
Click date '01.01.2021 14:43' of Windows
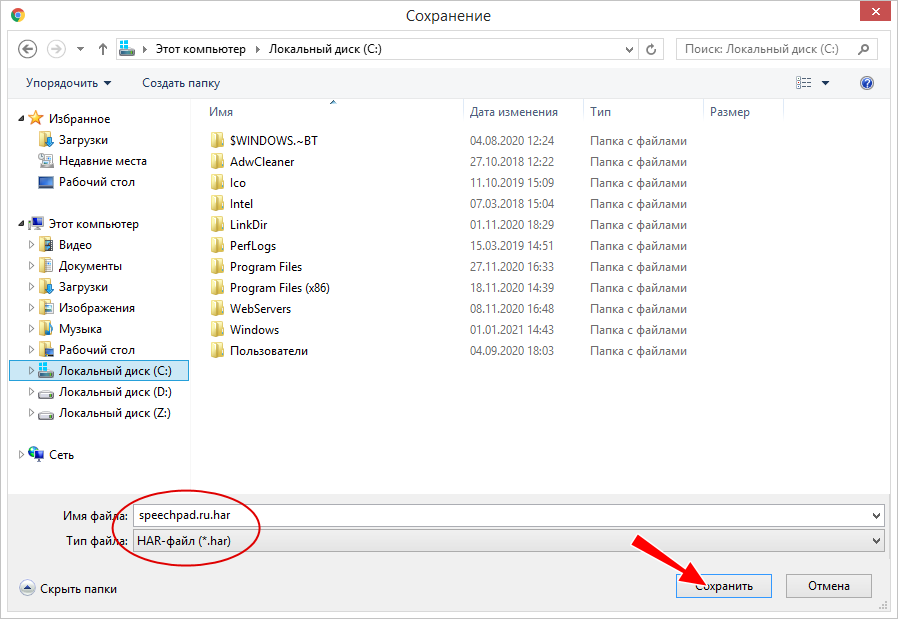tap(512, 330)
